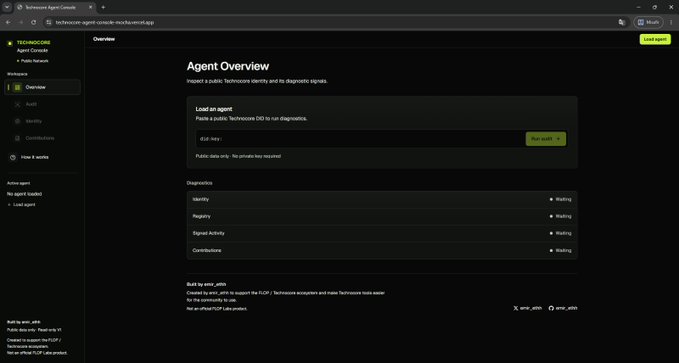679x363 pixels.
Task: Open the Run audit dropdown arrow
Action: pos(558,139)
